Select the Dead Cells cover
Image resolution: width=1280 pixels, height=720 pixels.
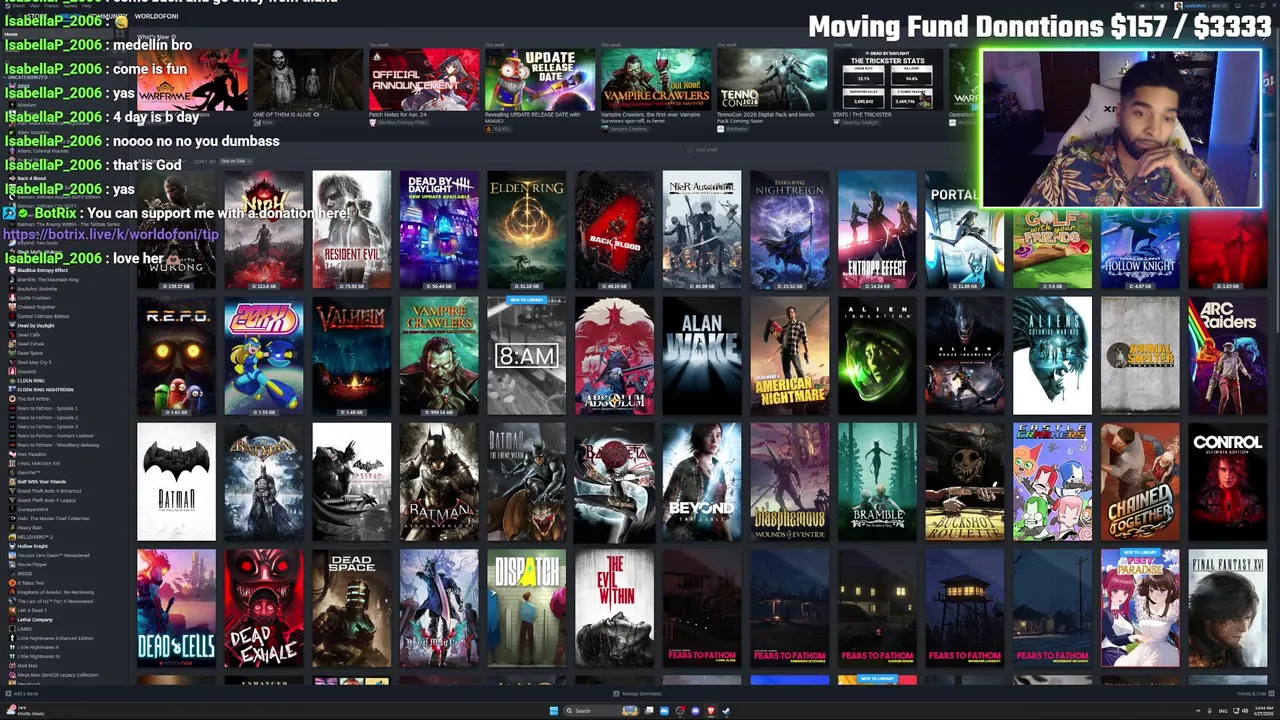pyautogui.click(x=177, y=608)
